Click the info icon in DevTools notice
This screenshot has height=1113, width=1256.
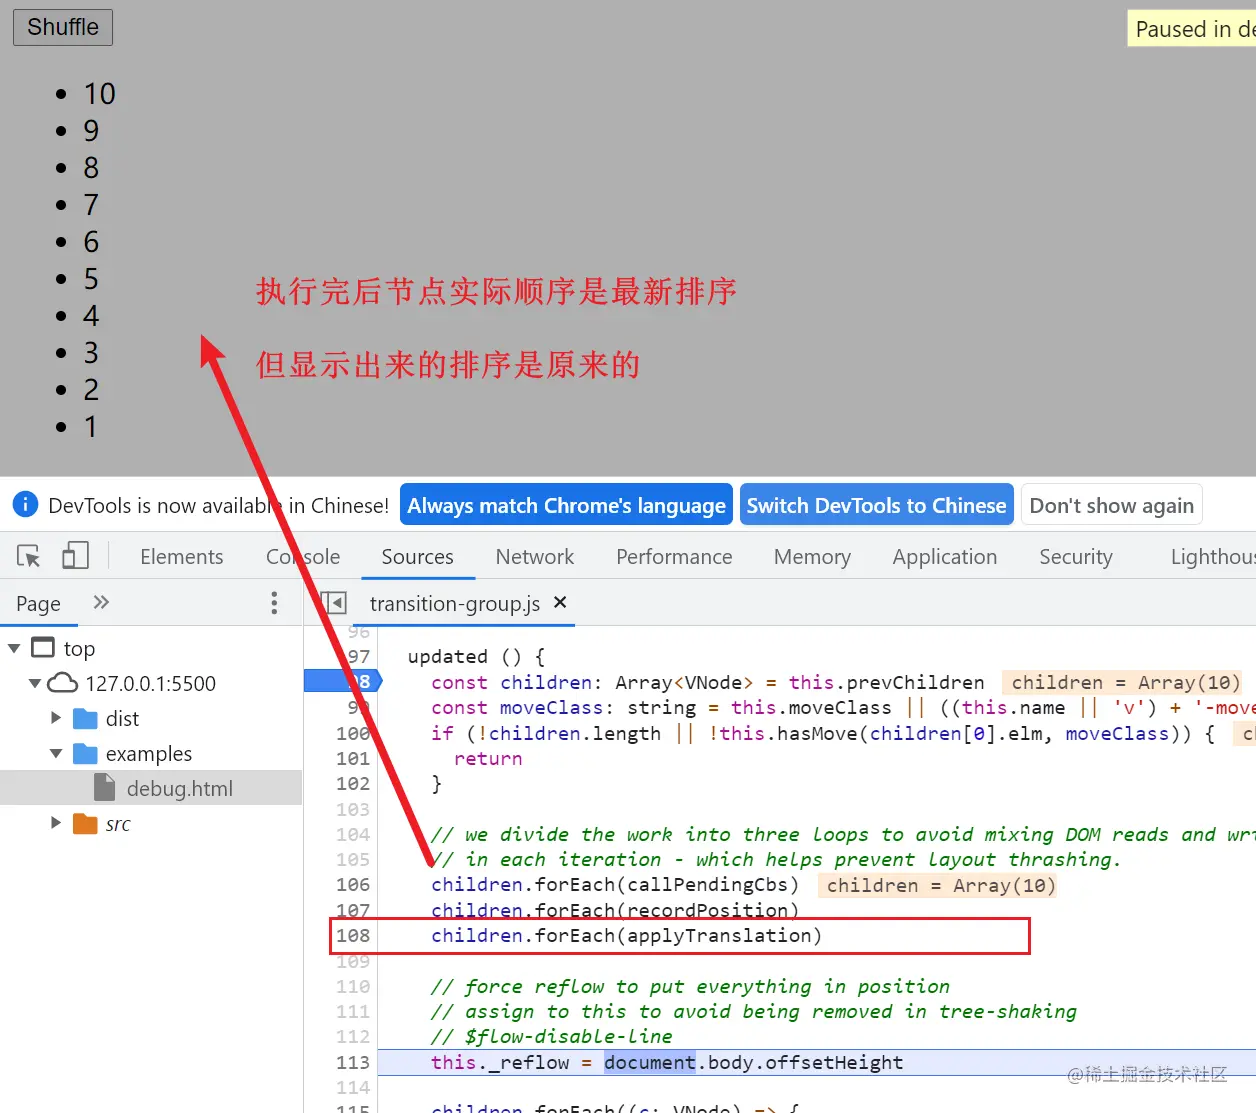point(25,504)
